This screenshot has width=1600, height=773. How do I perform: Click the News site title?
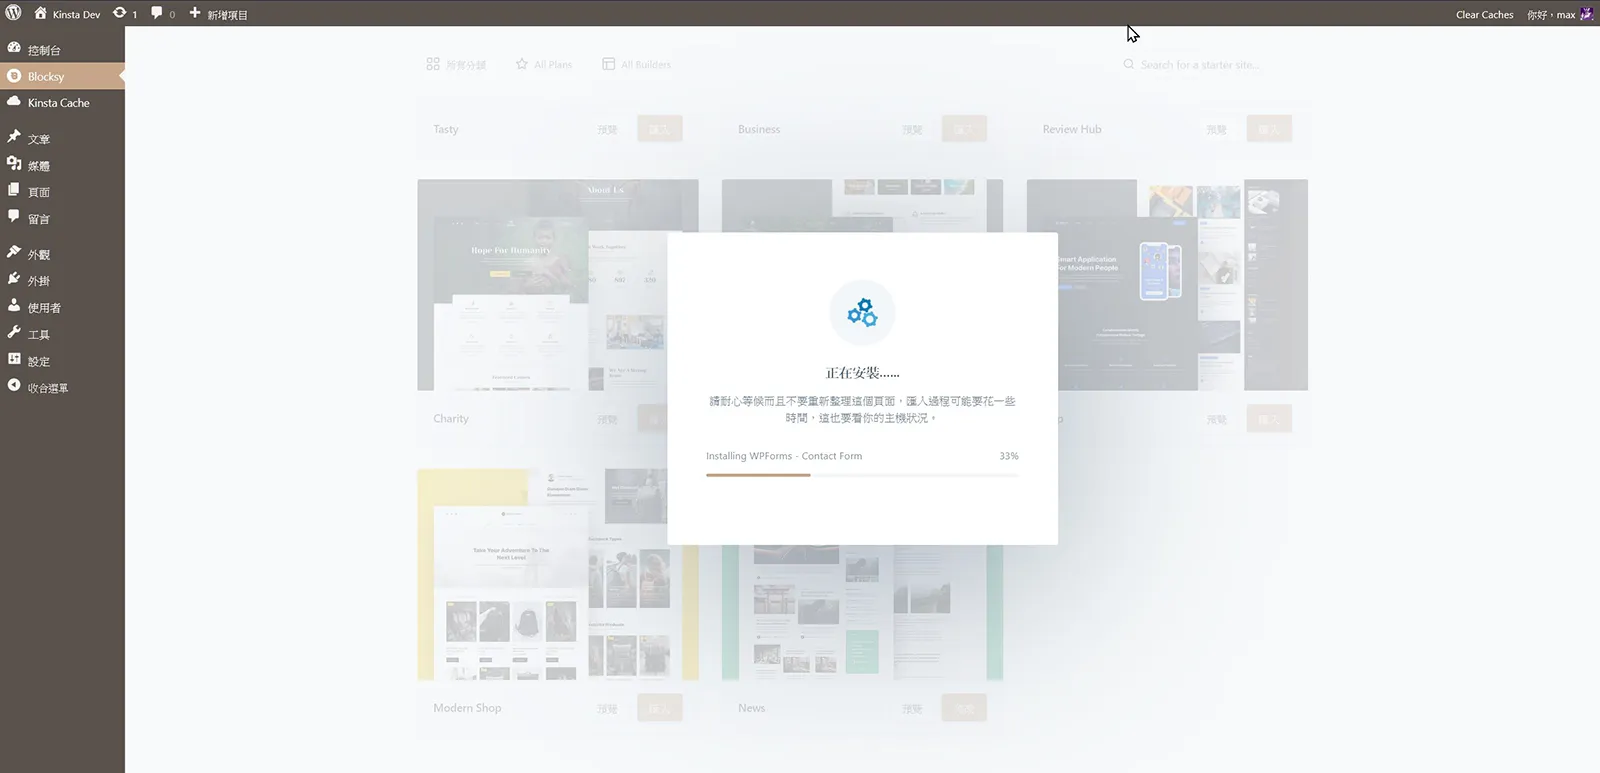(x=751, y=708)
